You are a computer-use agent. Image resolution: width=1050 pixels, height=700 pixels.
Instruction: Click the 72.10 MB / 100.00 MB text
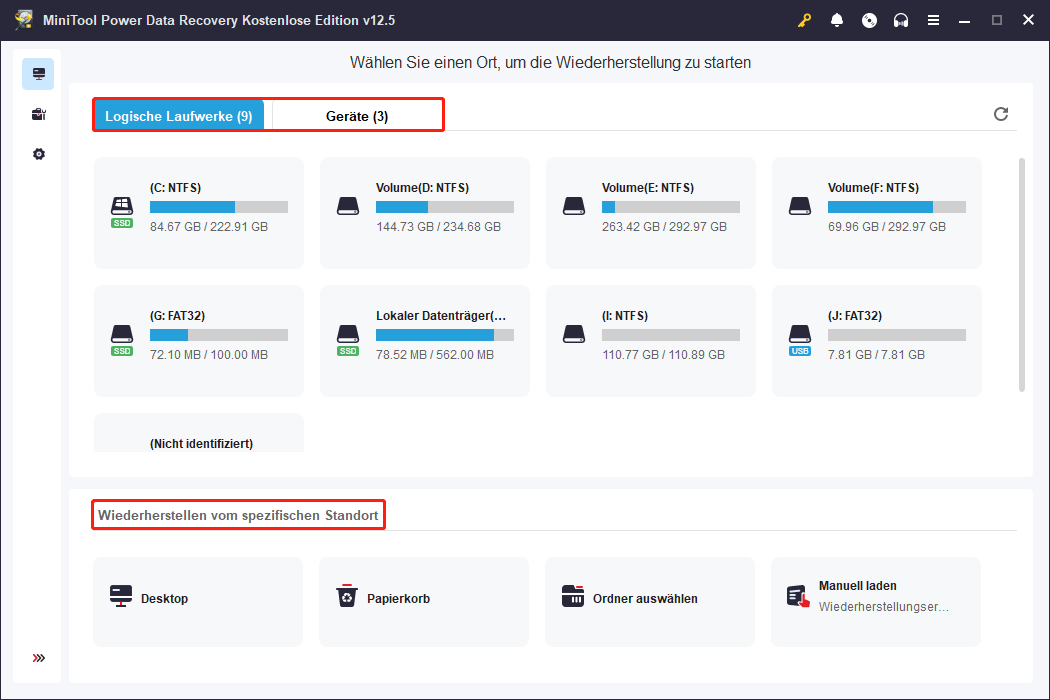[209, 354]
